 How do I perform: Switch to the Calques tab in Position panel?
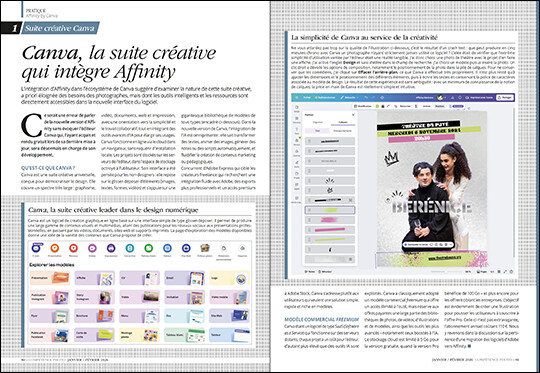pyautogui.click(x=343, y=122)
